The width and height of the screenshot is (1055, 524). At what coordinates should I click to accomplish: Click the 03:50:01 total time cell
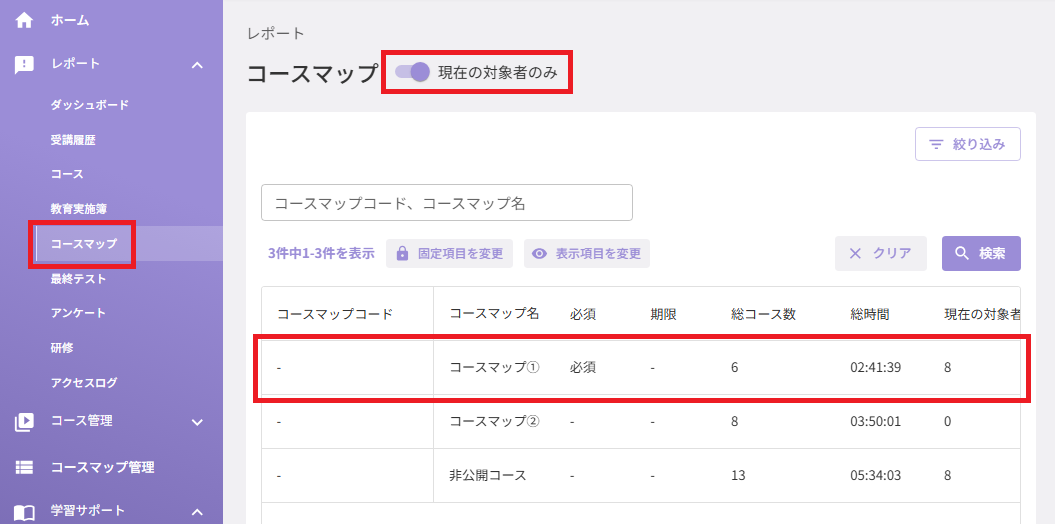point(875,422)
